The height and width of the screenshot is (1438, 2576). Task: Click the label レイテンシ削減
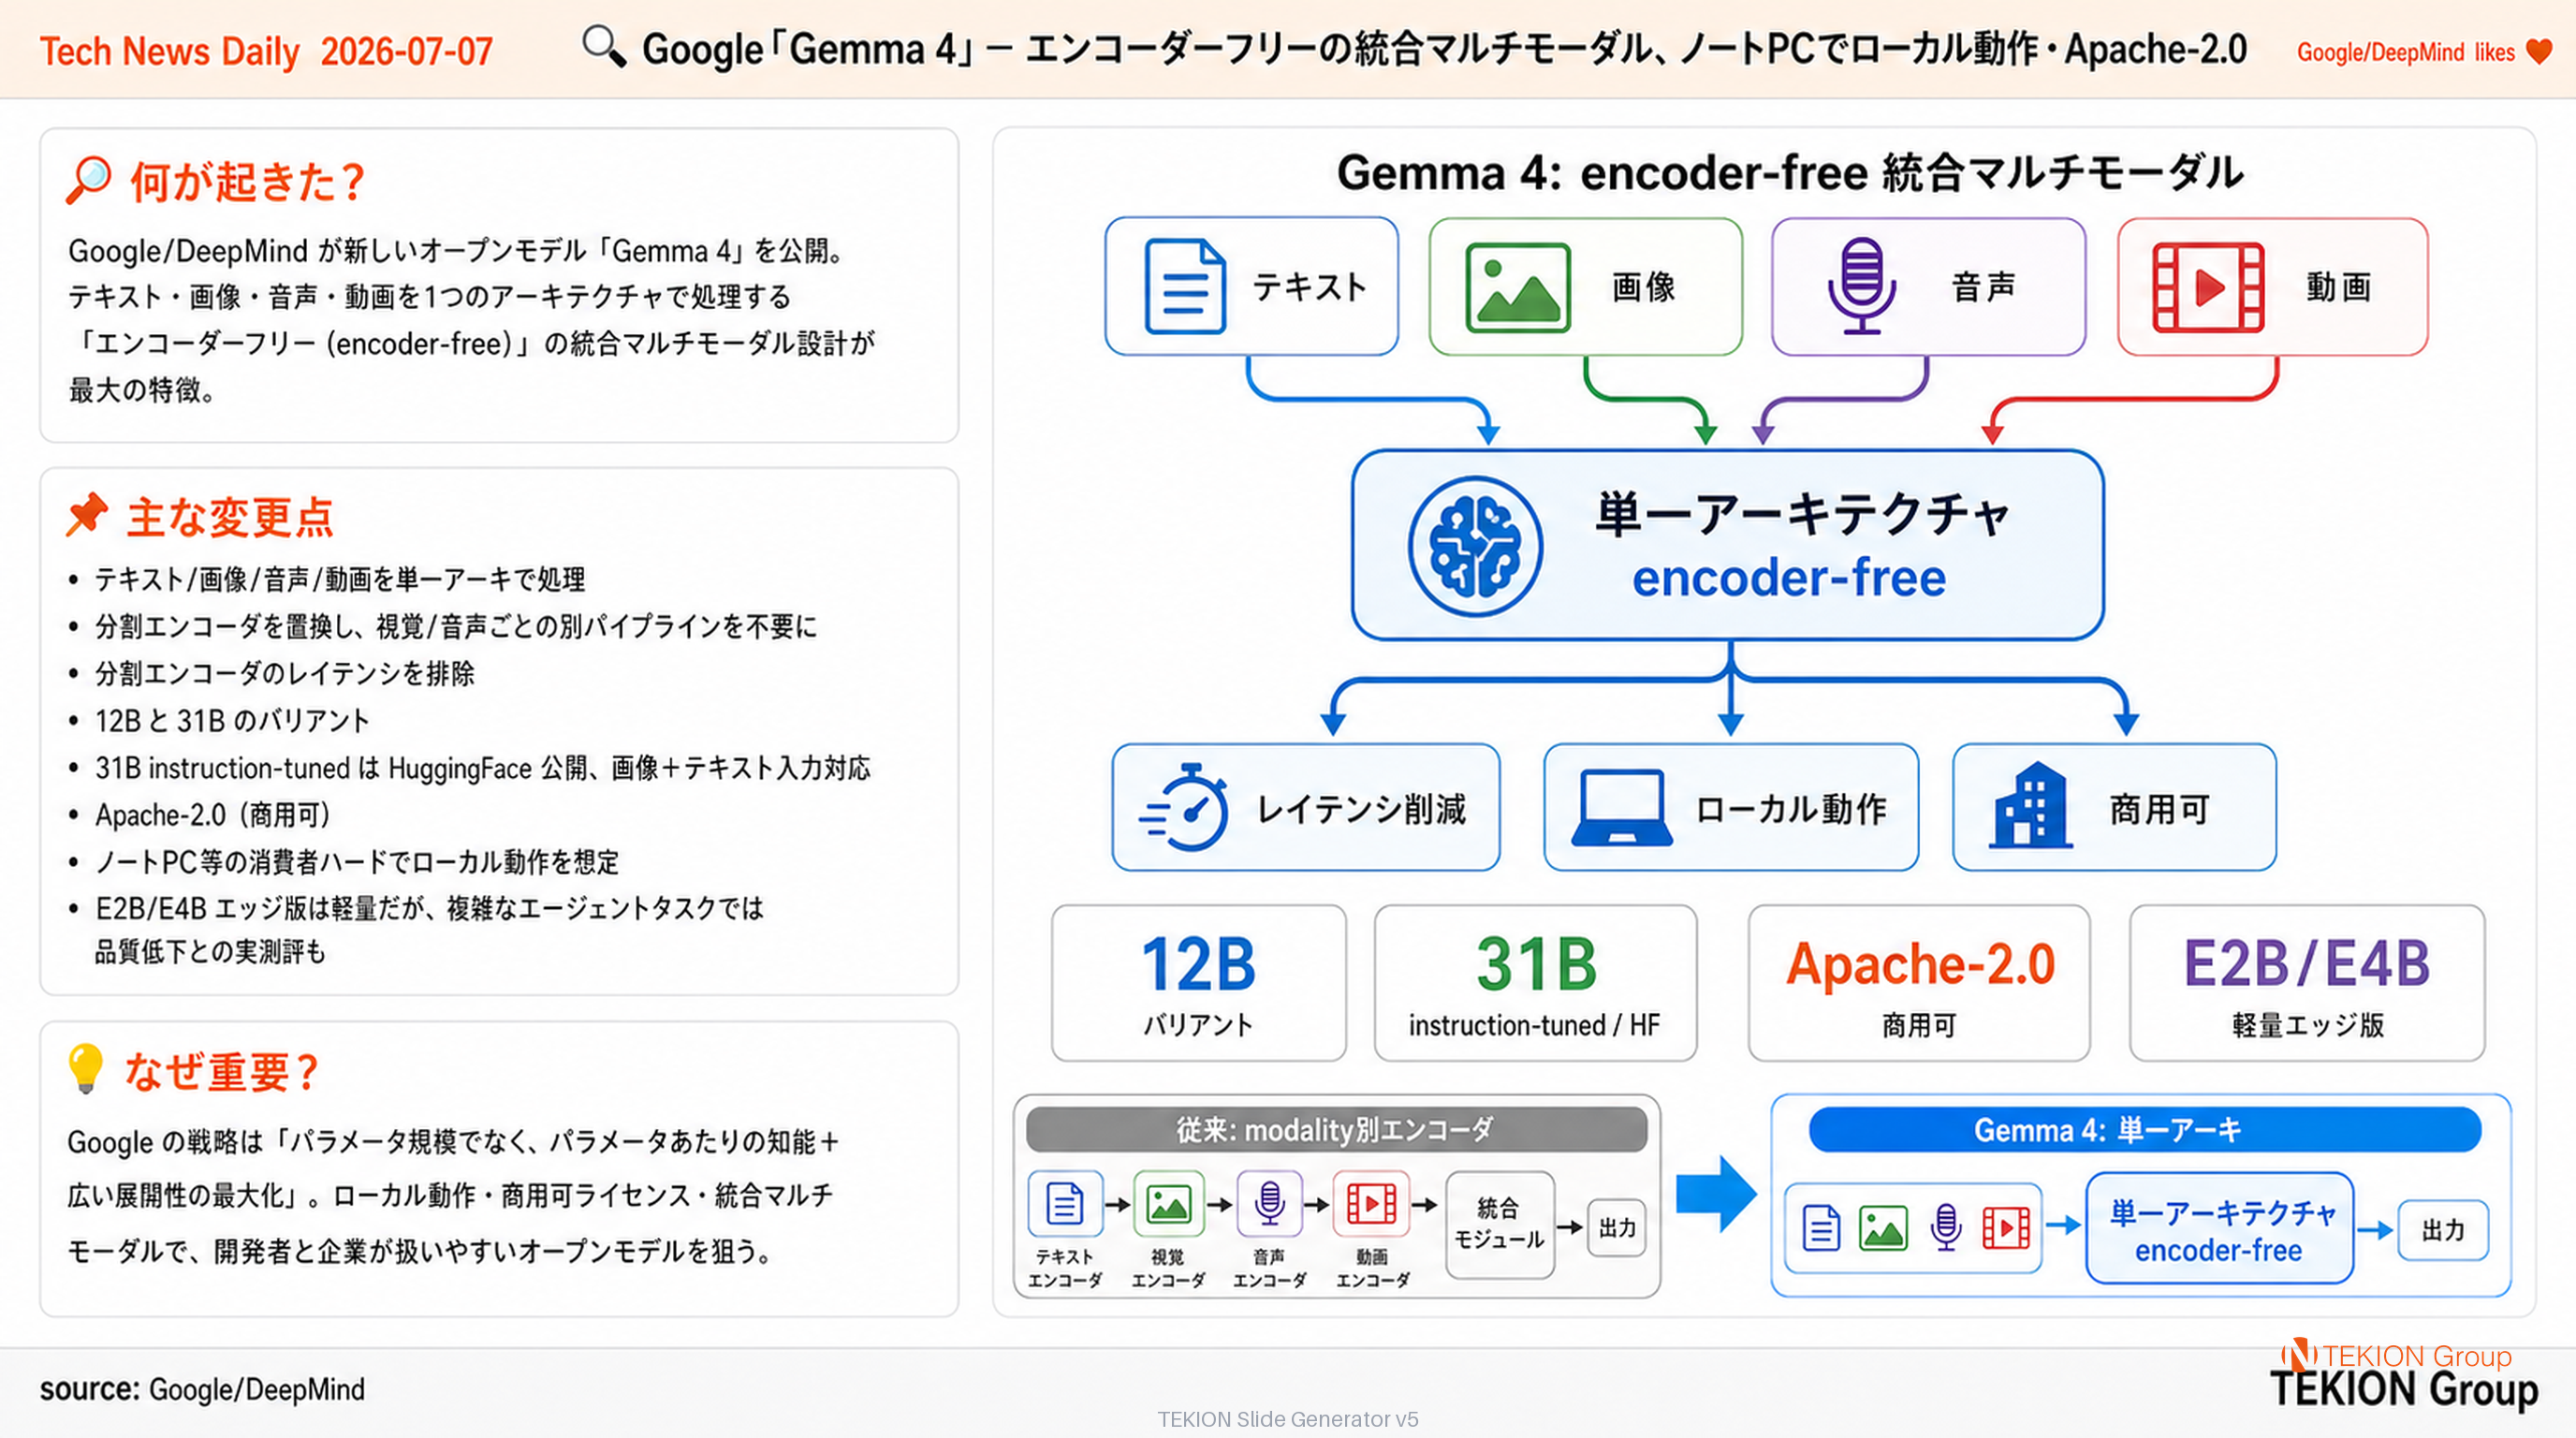click(1362, 808)
